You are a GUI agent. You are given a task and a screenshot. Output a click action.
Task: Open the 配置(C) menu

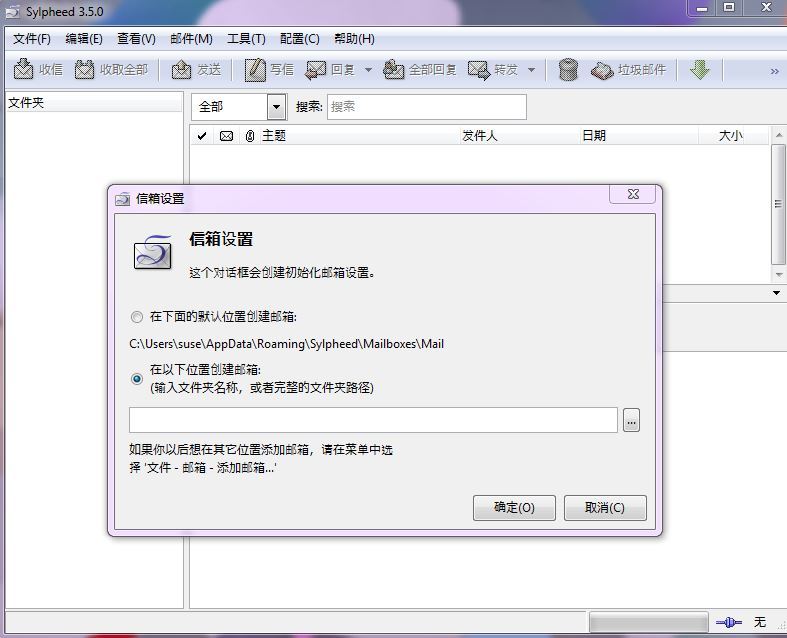[300, 39]
